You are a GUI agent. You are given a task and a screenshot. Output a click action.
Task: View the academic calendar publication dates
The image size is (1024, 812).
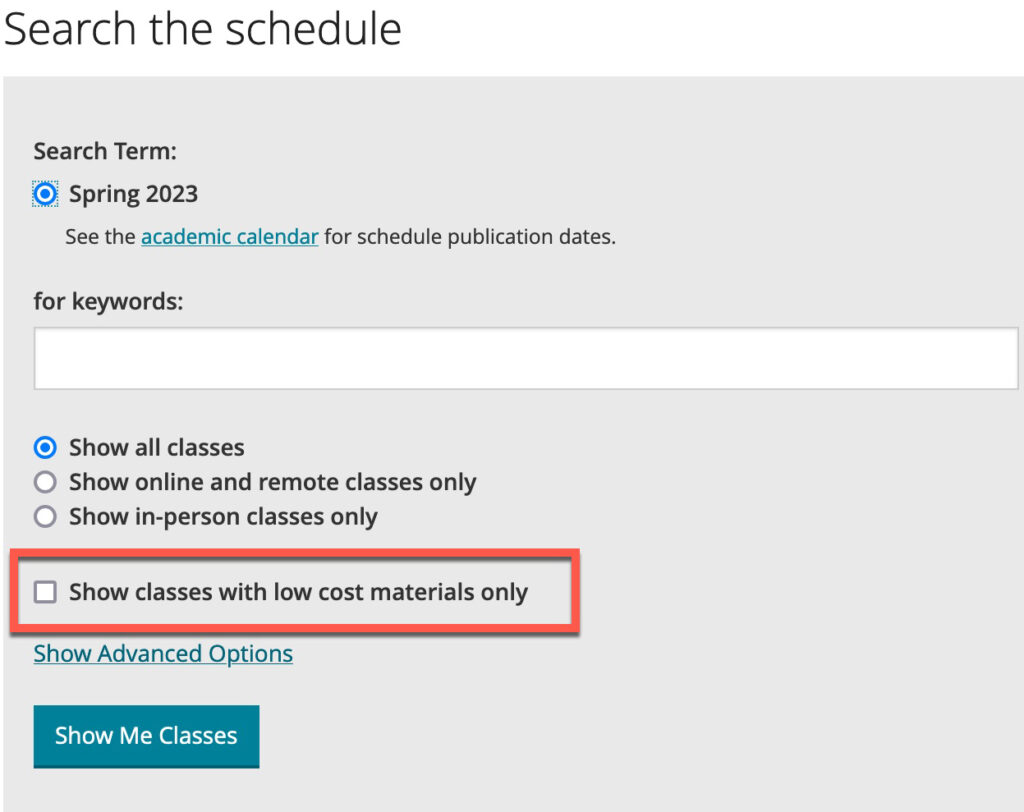coord(229,236)
